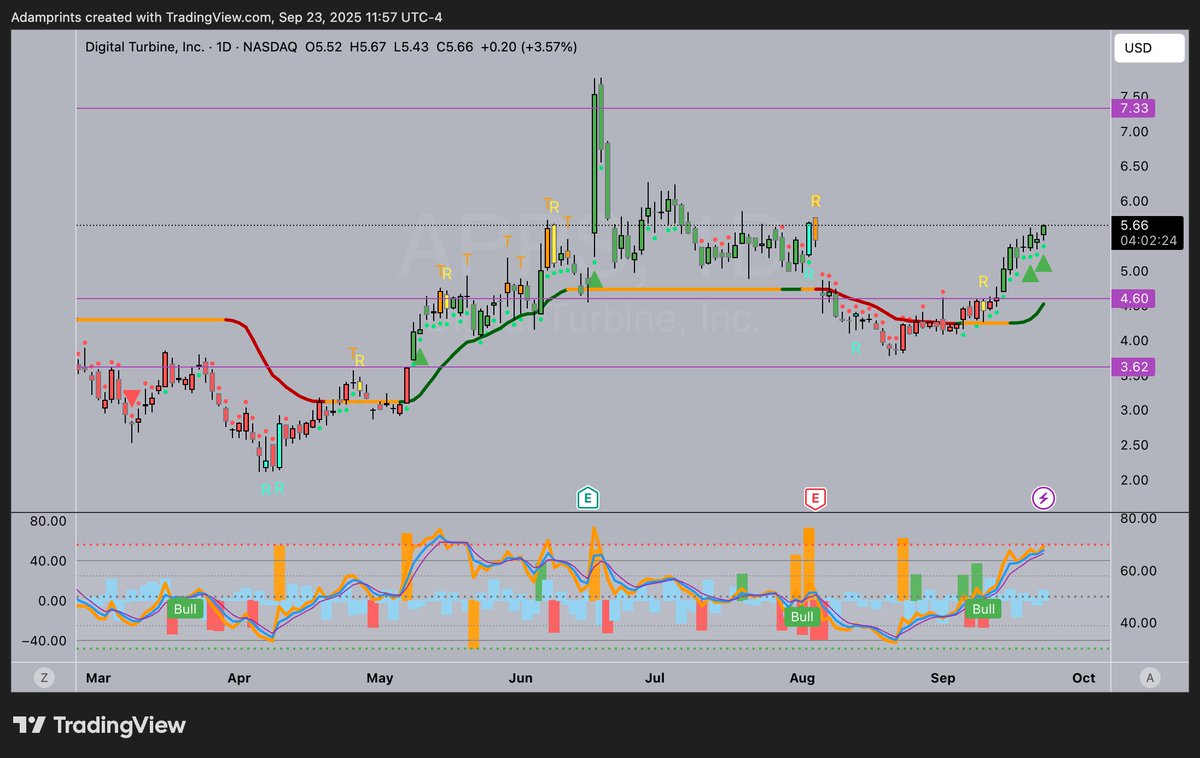Toggle the A auto-scale button
The width and height of the screenshot is (1200, 758).
pyautogui.click(x=1150, y=677)
